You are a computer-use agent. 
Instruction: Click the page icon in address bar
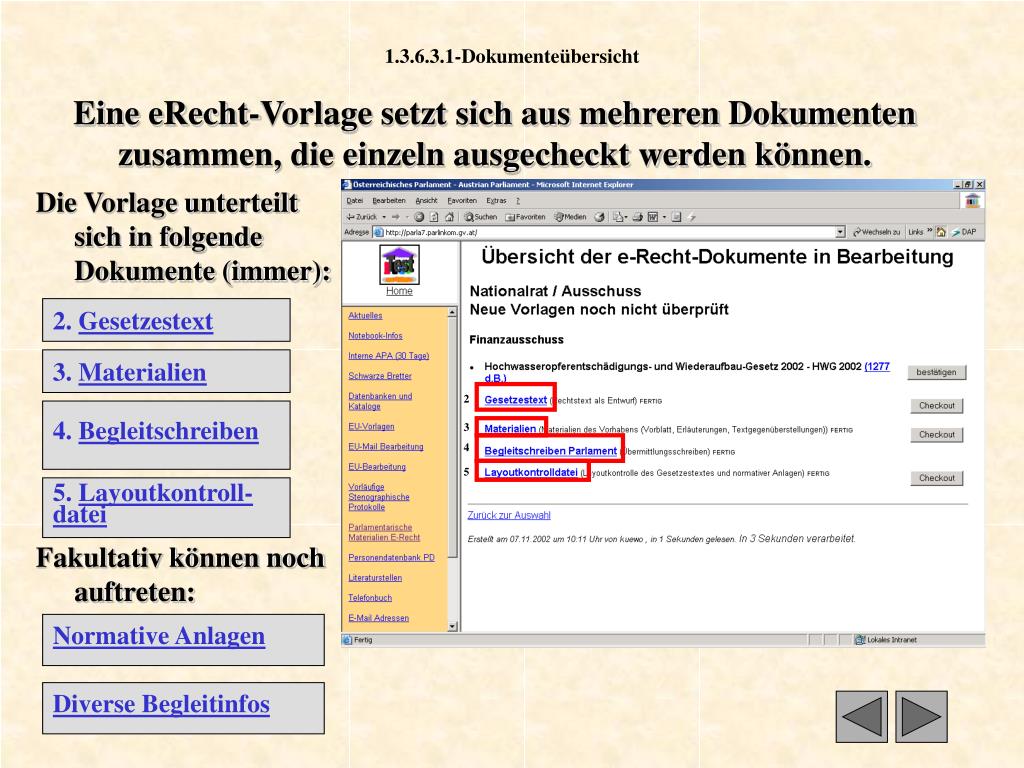(378, 232)
